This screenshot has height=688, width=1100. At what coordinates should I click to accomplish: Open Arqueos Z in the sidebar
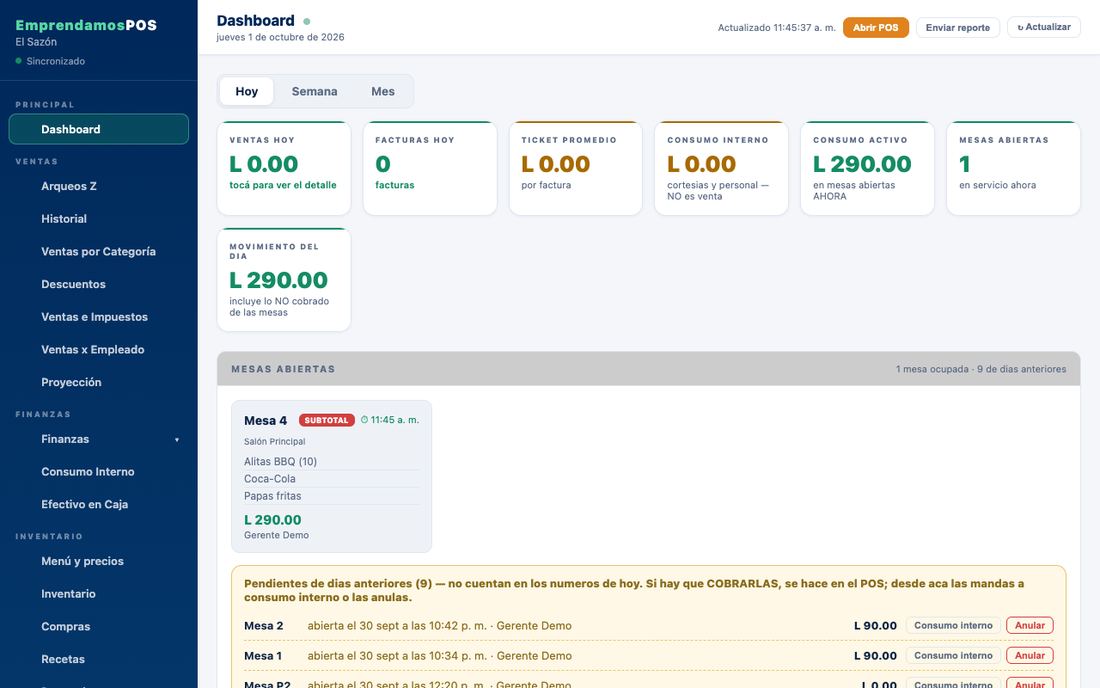click(x=99, y=186)
